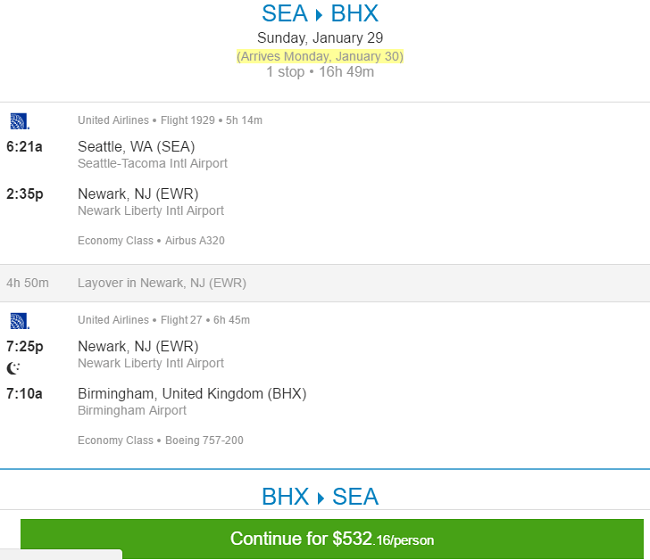Click the arrow between SEA and BHX
This screenshot has height=560, width=650.
(319, 15)
